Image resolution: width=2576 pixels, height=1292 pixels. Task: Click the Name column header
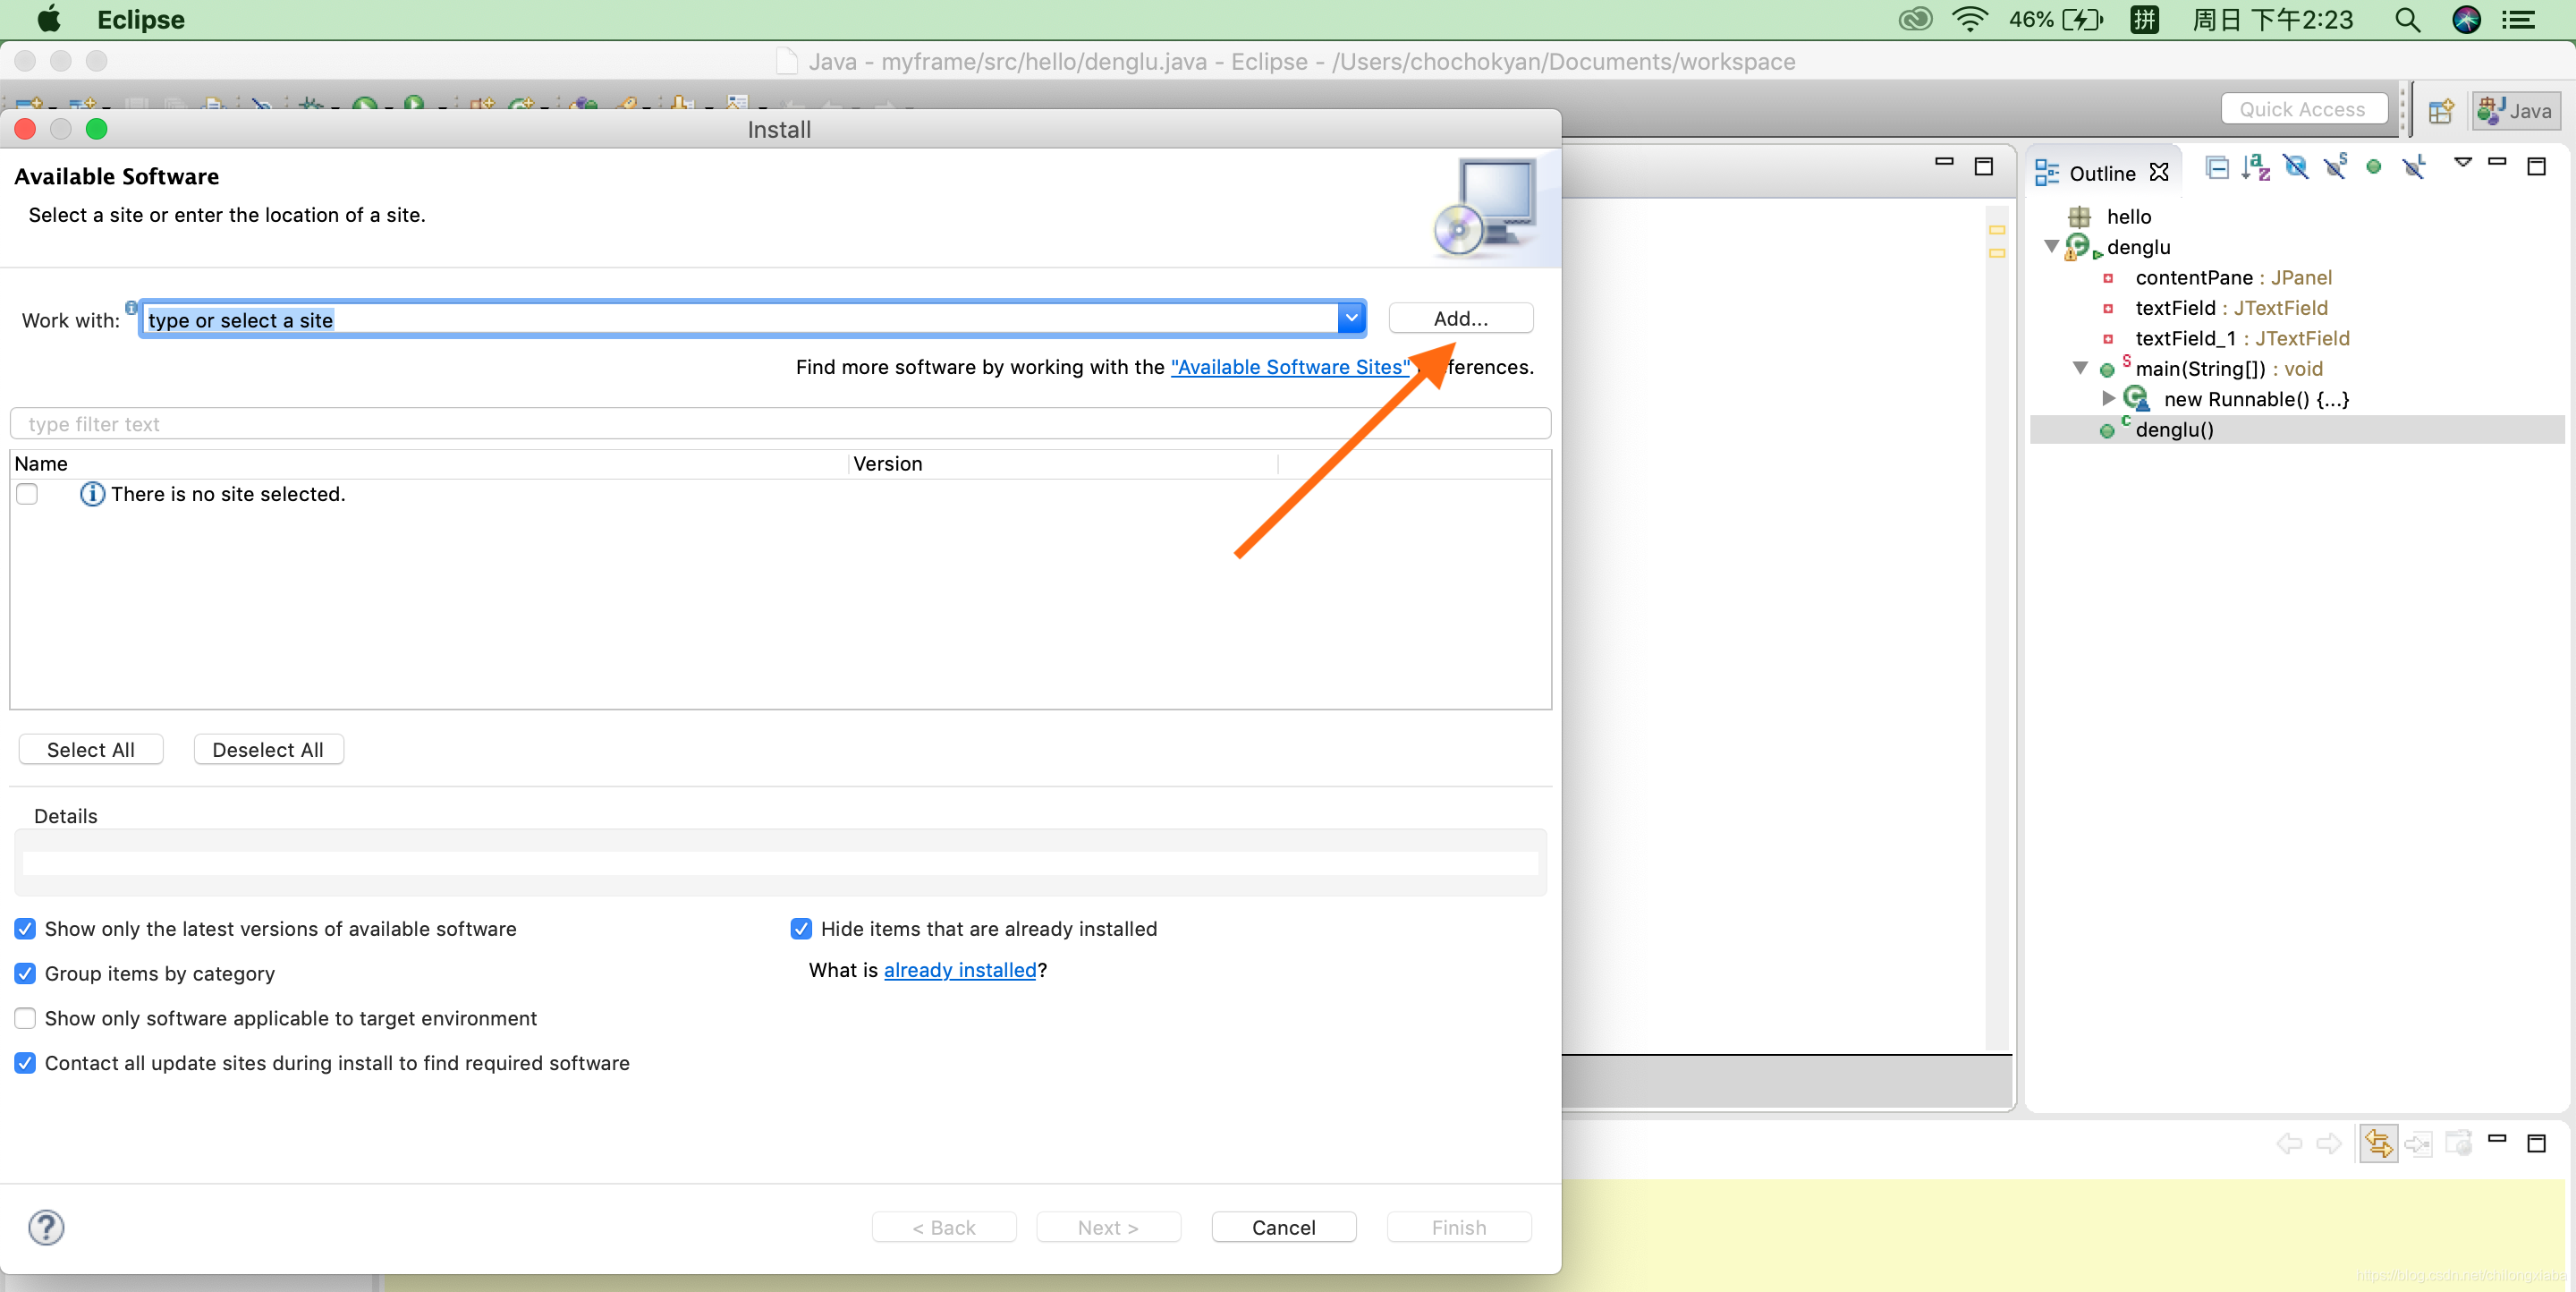pos(428,464)
